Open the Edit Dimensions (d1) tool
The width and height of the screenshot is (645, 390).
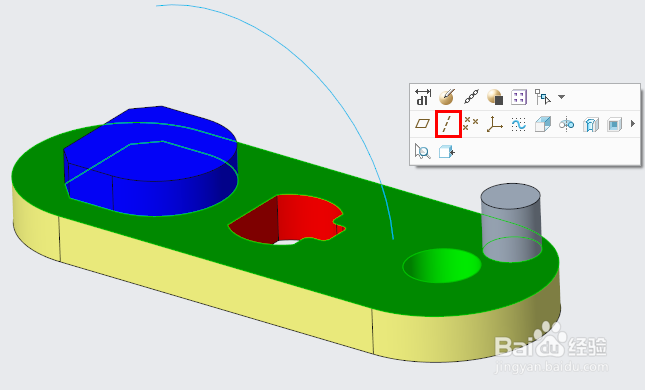(422, 97)
